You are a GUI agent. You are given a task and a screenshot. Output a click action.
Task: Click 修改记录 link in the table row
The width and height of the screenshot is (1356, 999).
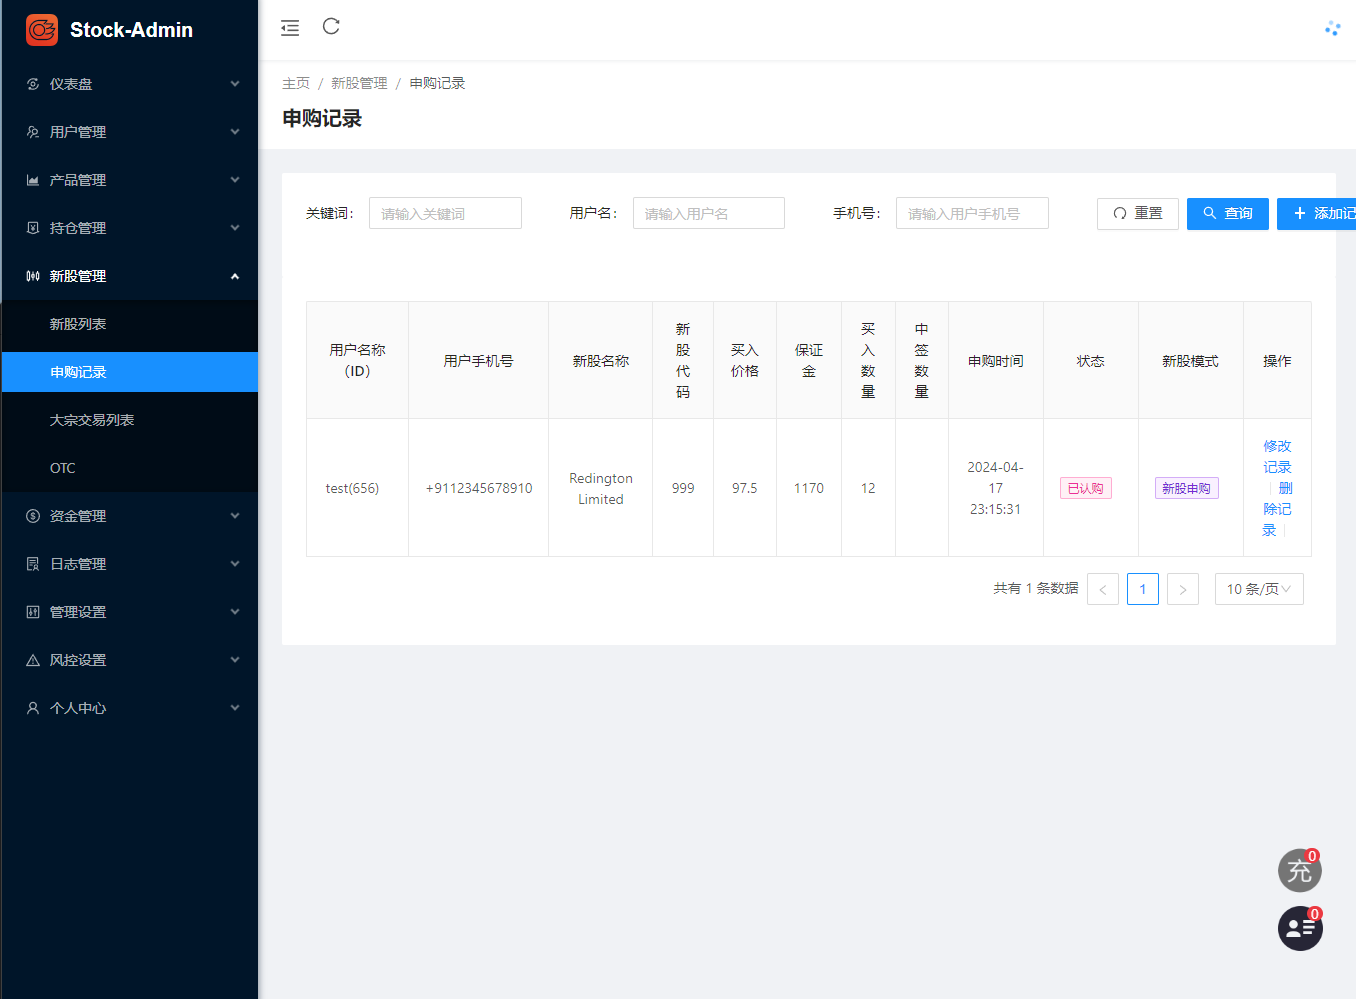click(1277, 456)
